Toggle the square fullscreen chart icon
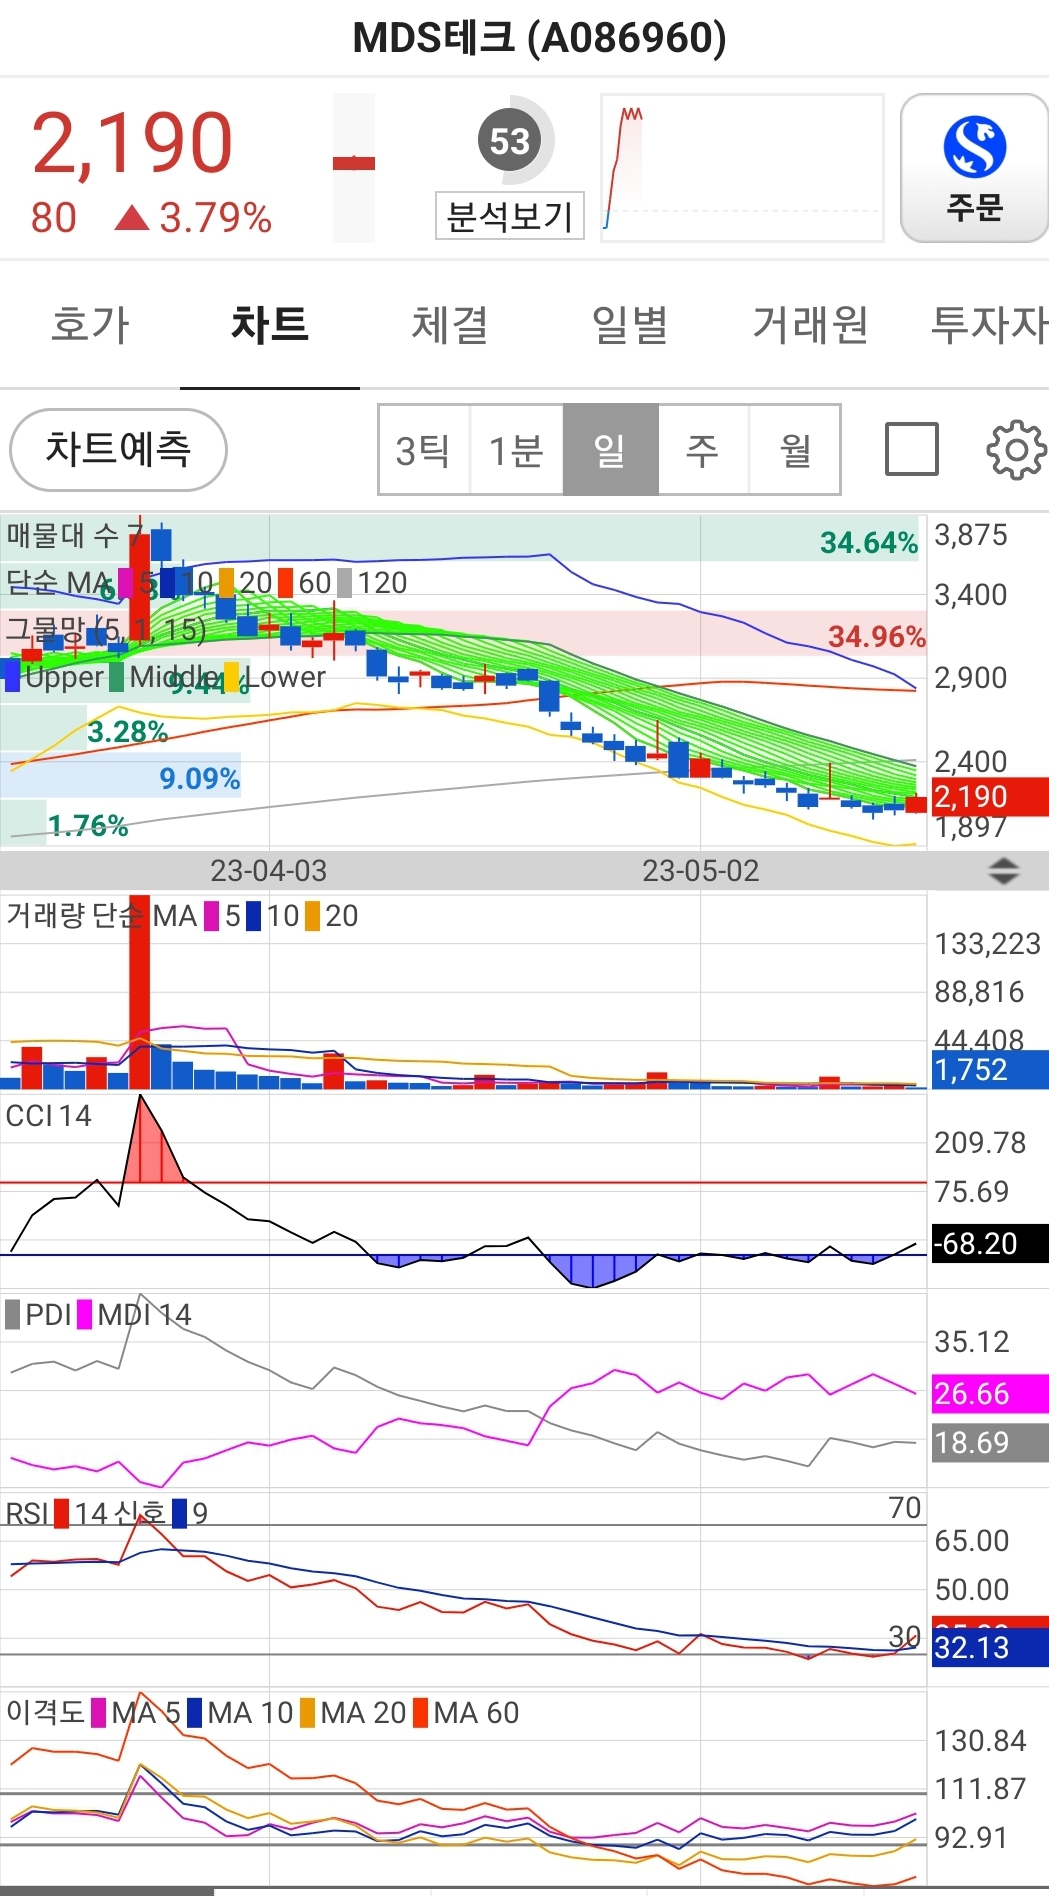 pyautogui.click(x=912, y=449)
